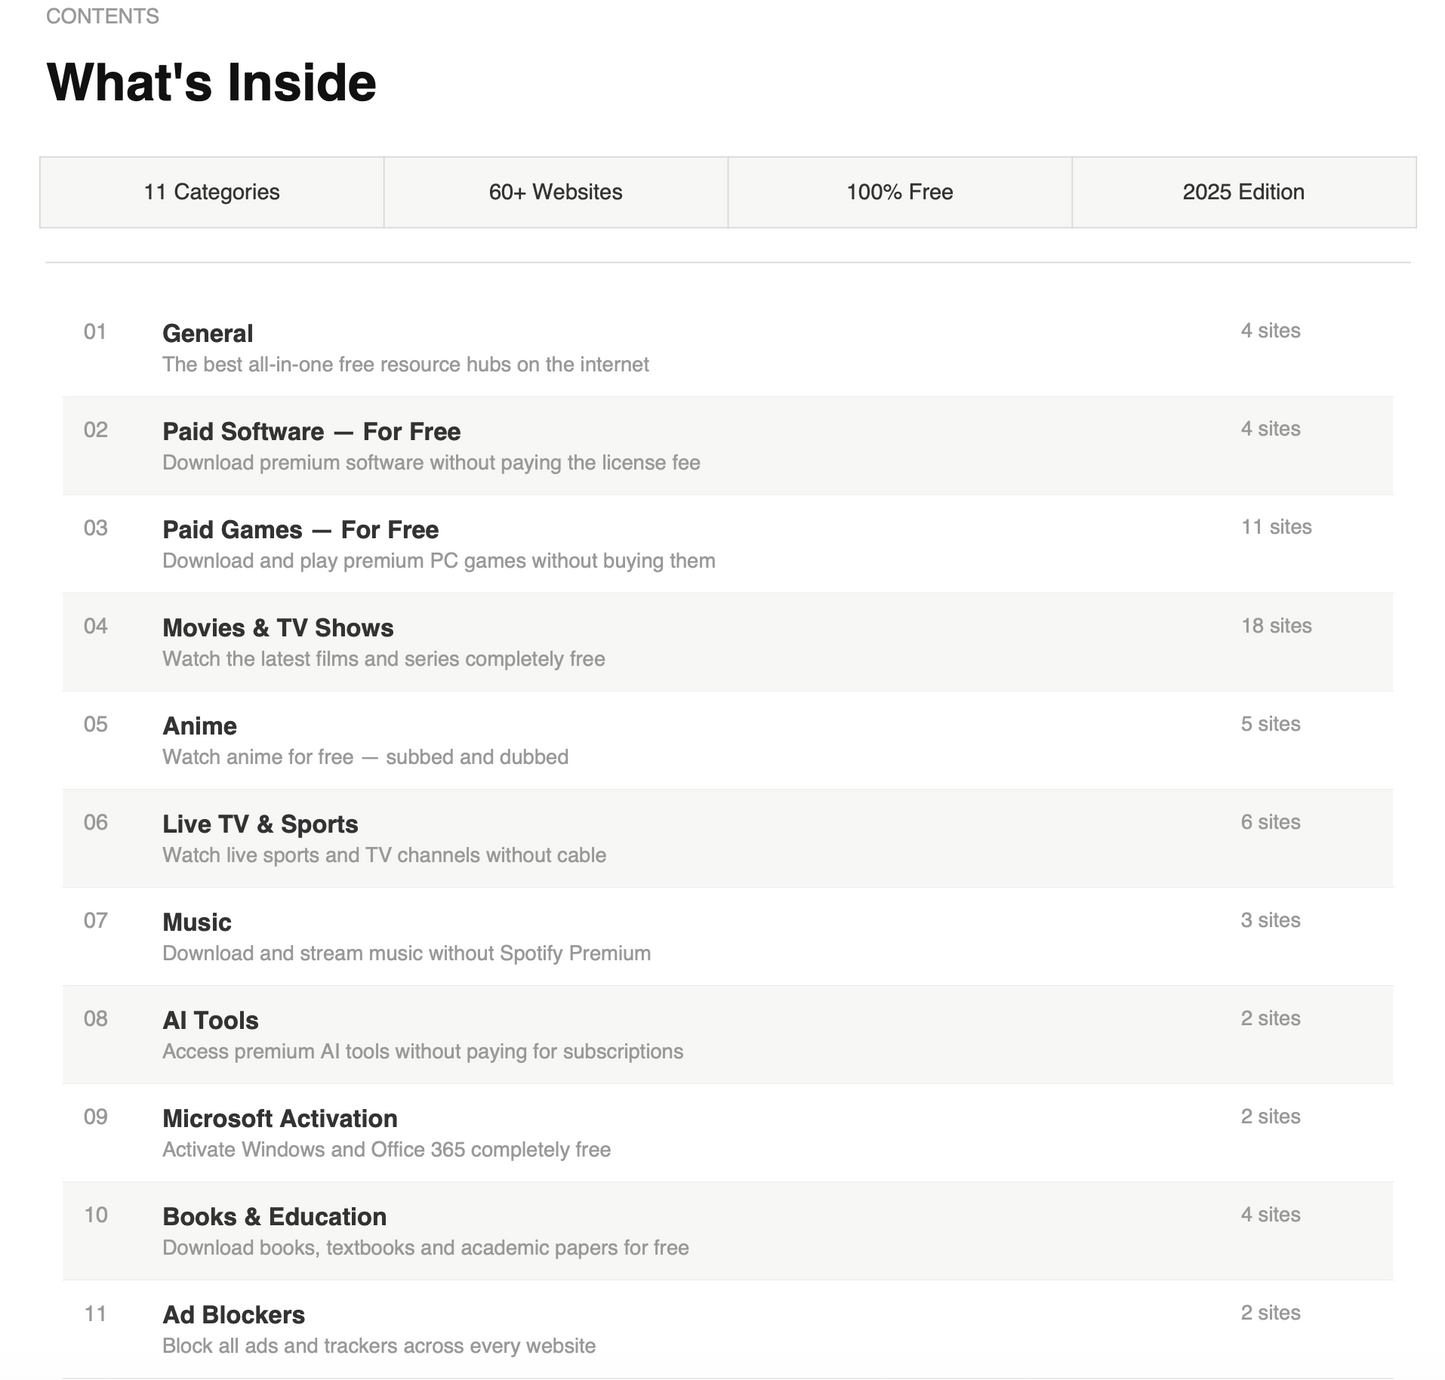Open Microsoft Activation entry
This screenshot has height=1380, width=1445.
tap(727, 1131)
